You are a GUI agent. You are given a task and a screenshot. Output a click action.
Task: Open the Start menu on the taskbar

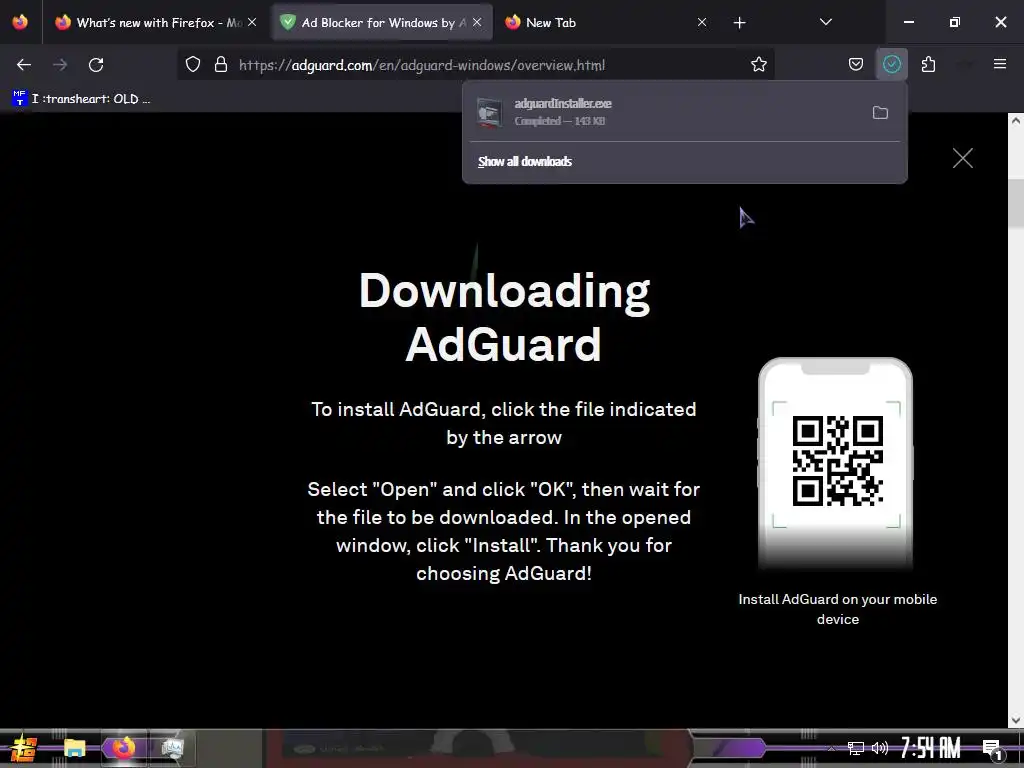pos(24,748)
